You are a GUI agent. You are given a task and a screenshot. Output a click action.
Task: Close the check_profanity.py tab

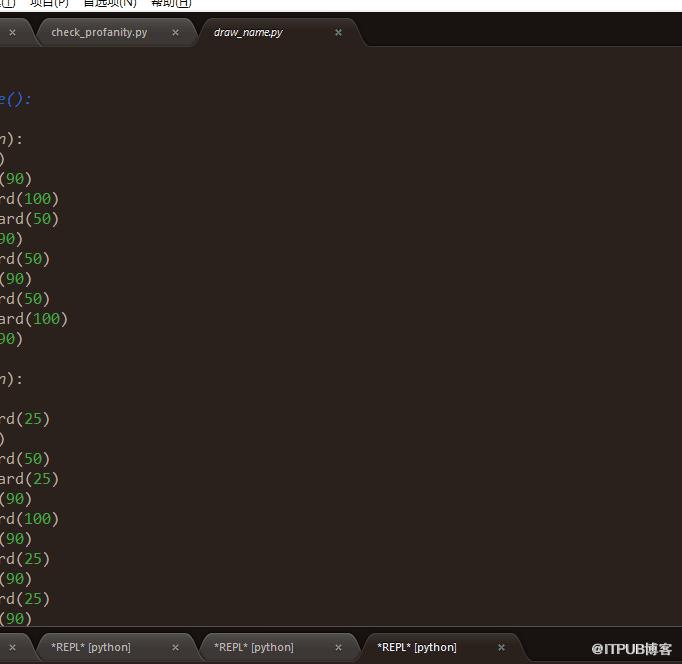[x=175, y=33]
